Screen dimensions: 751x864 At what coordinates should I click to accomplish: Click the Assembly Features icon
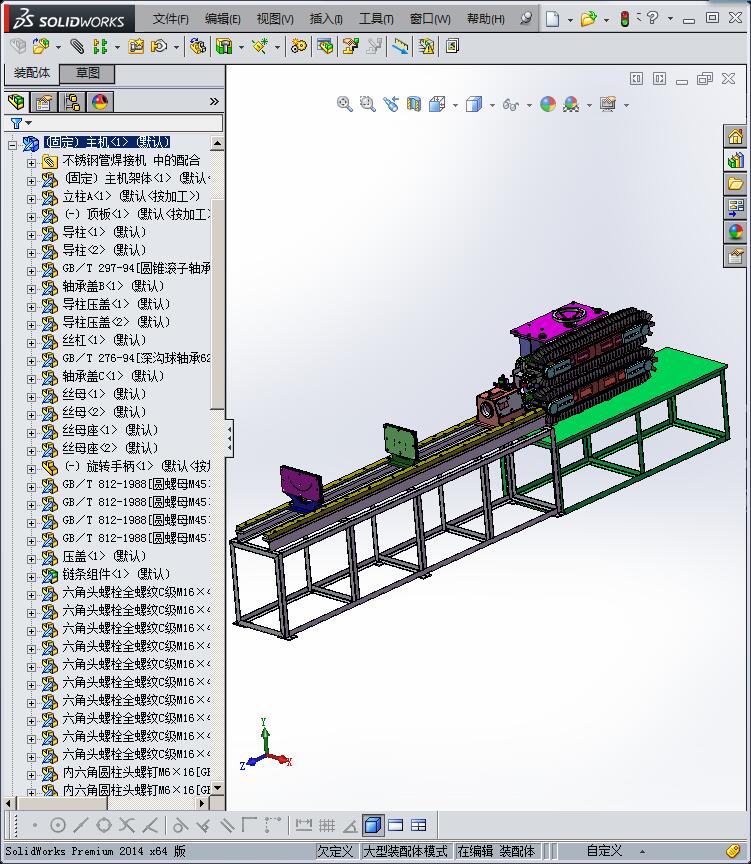click(224, 46)
